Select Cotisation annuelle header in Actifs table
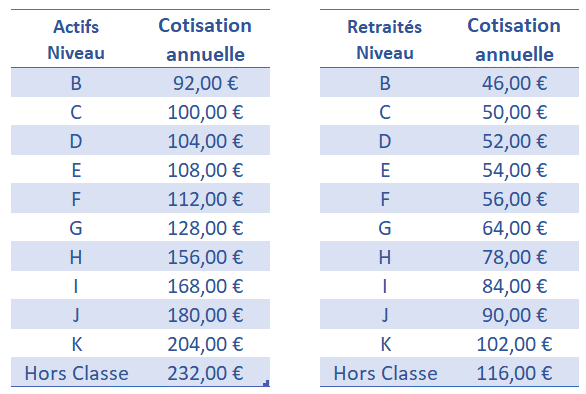Screen dimensions: 586x394 205,40
